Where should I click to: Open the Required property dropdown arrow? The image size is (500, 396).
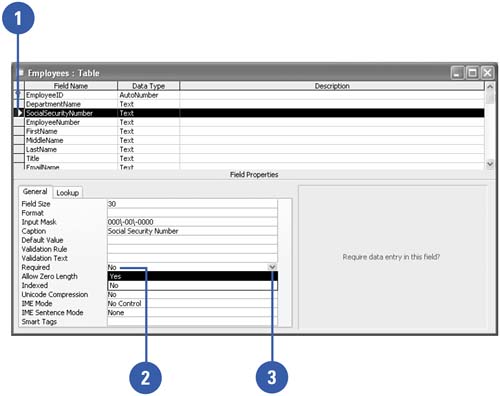[272, 267]
